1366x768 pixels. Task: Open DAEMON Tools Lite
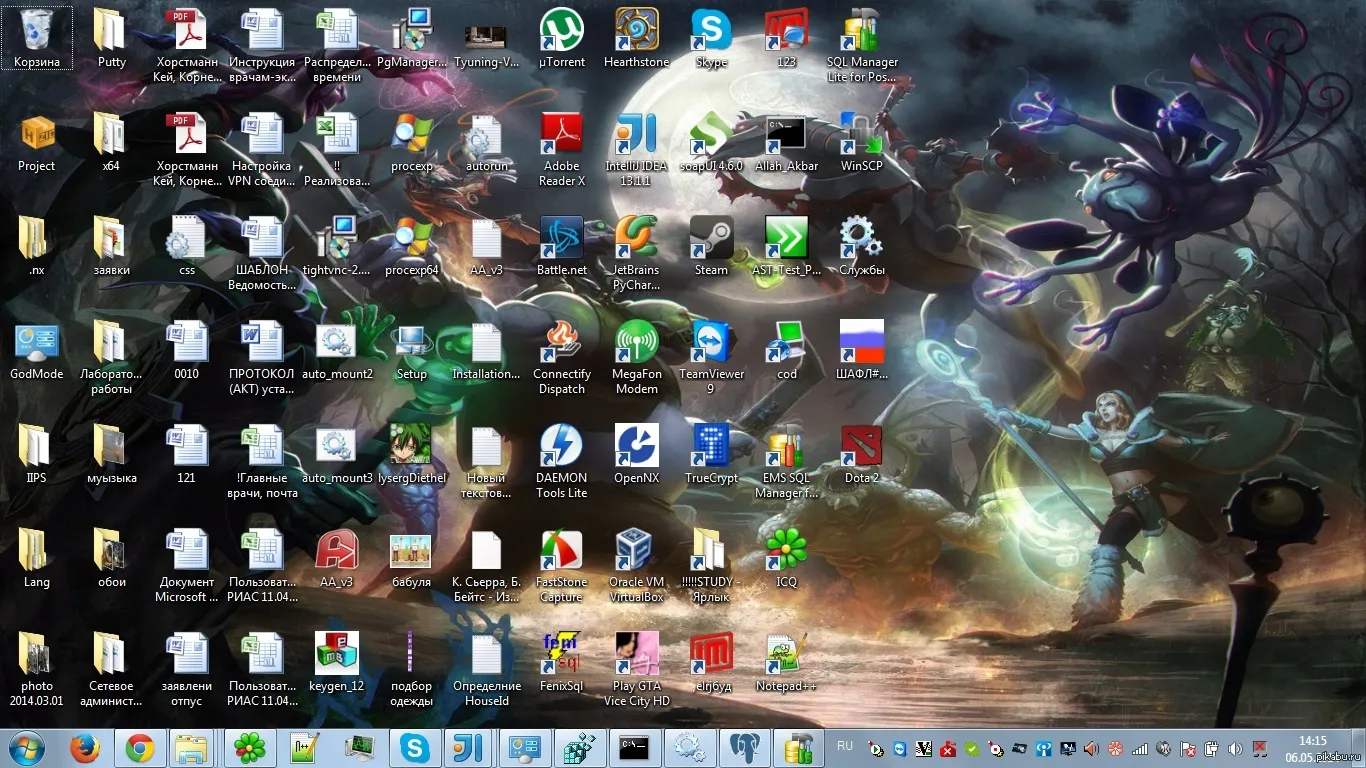coord(562,462)
